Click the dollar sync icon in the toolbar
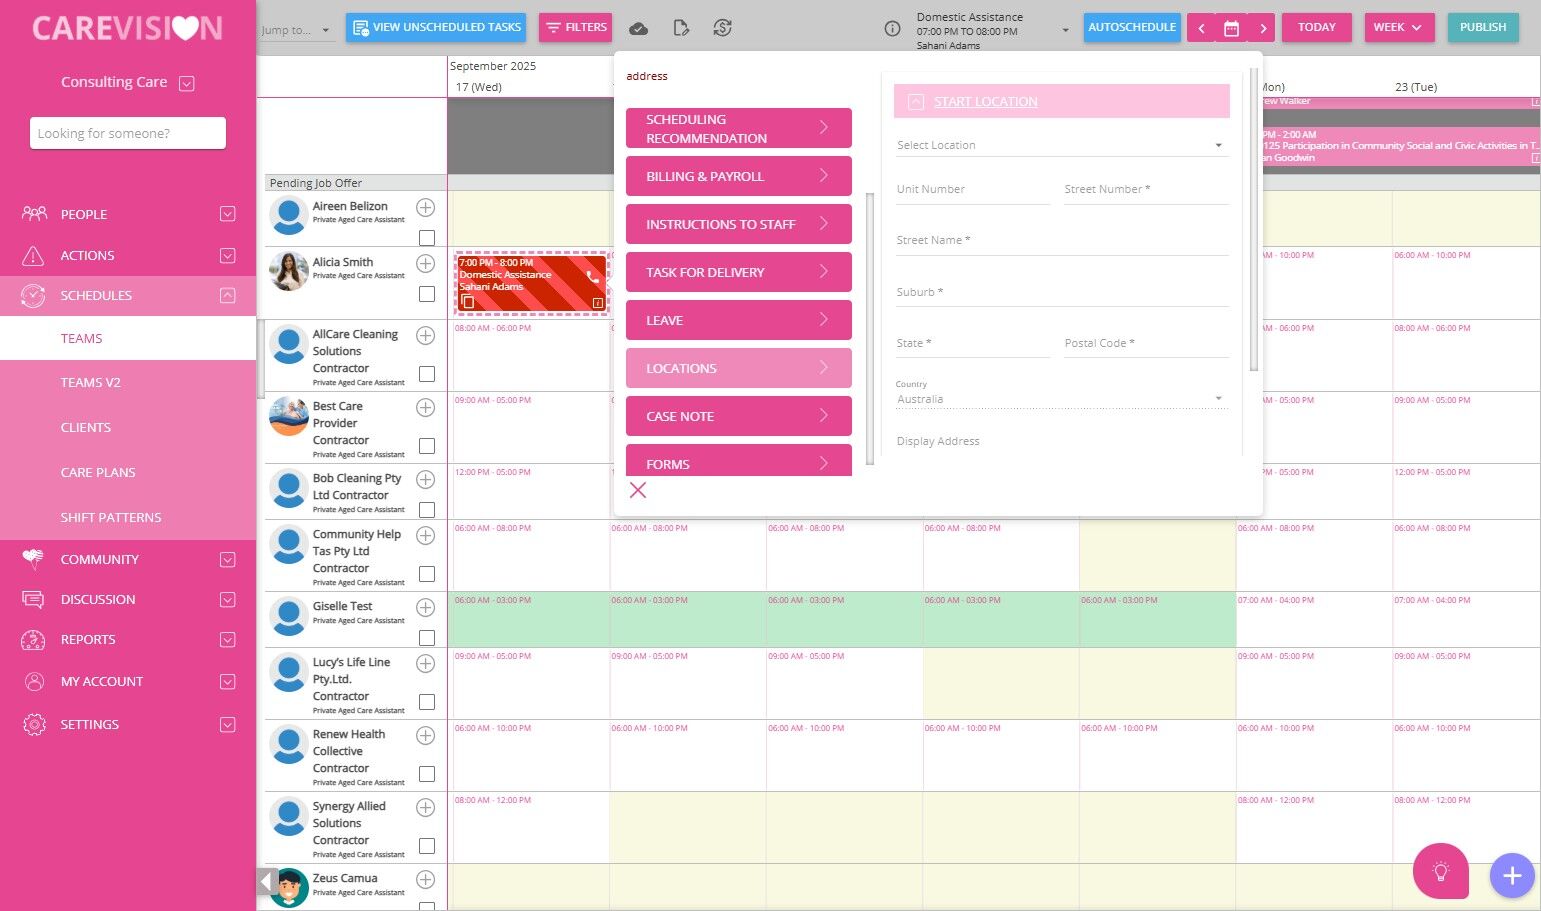Screen dimensions: 1541x911 (723, 28)
